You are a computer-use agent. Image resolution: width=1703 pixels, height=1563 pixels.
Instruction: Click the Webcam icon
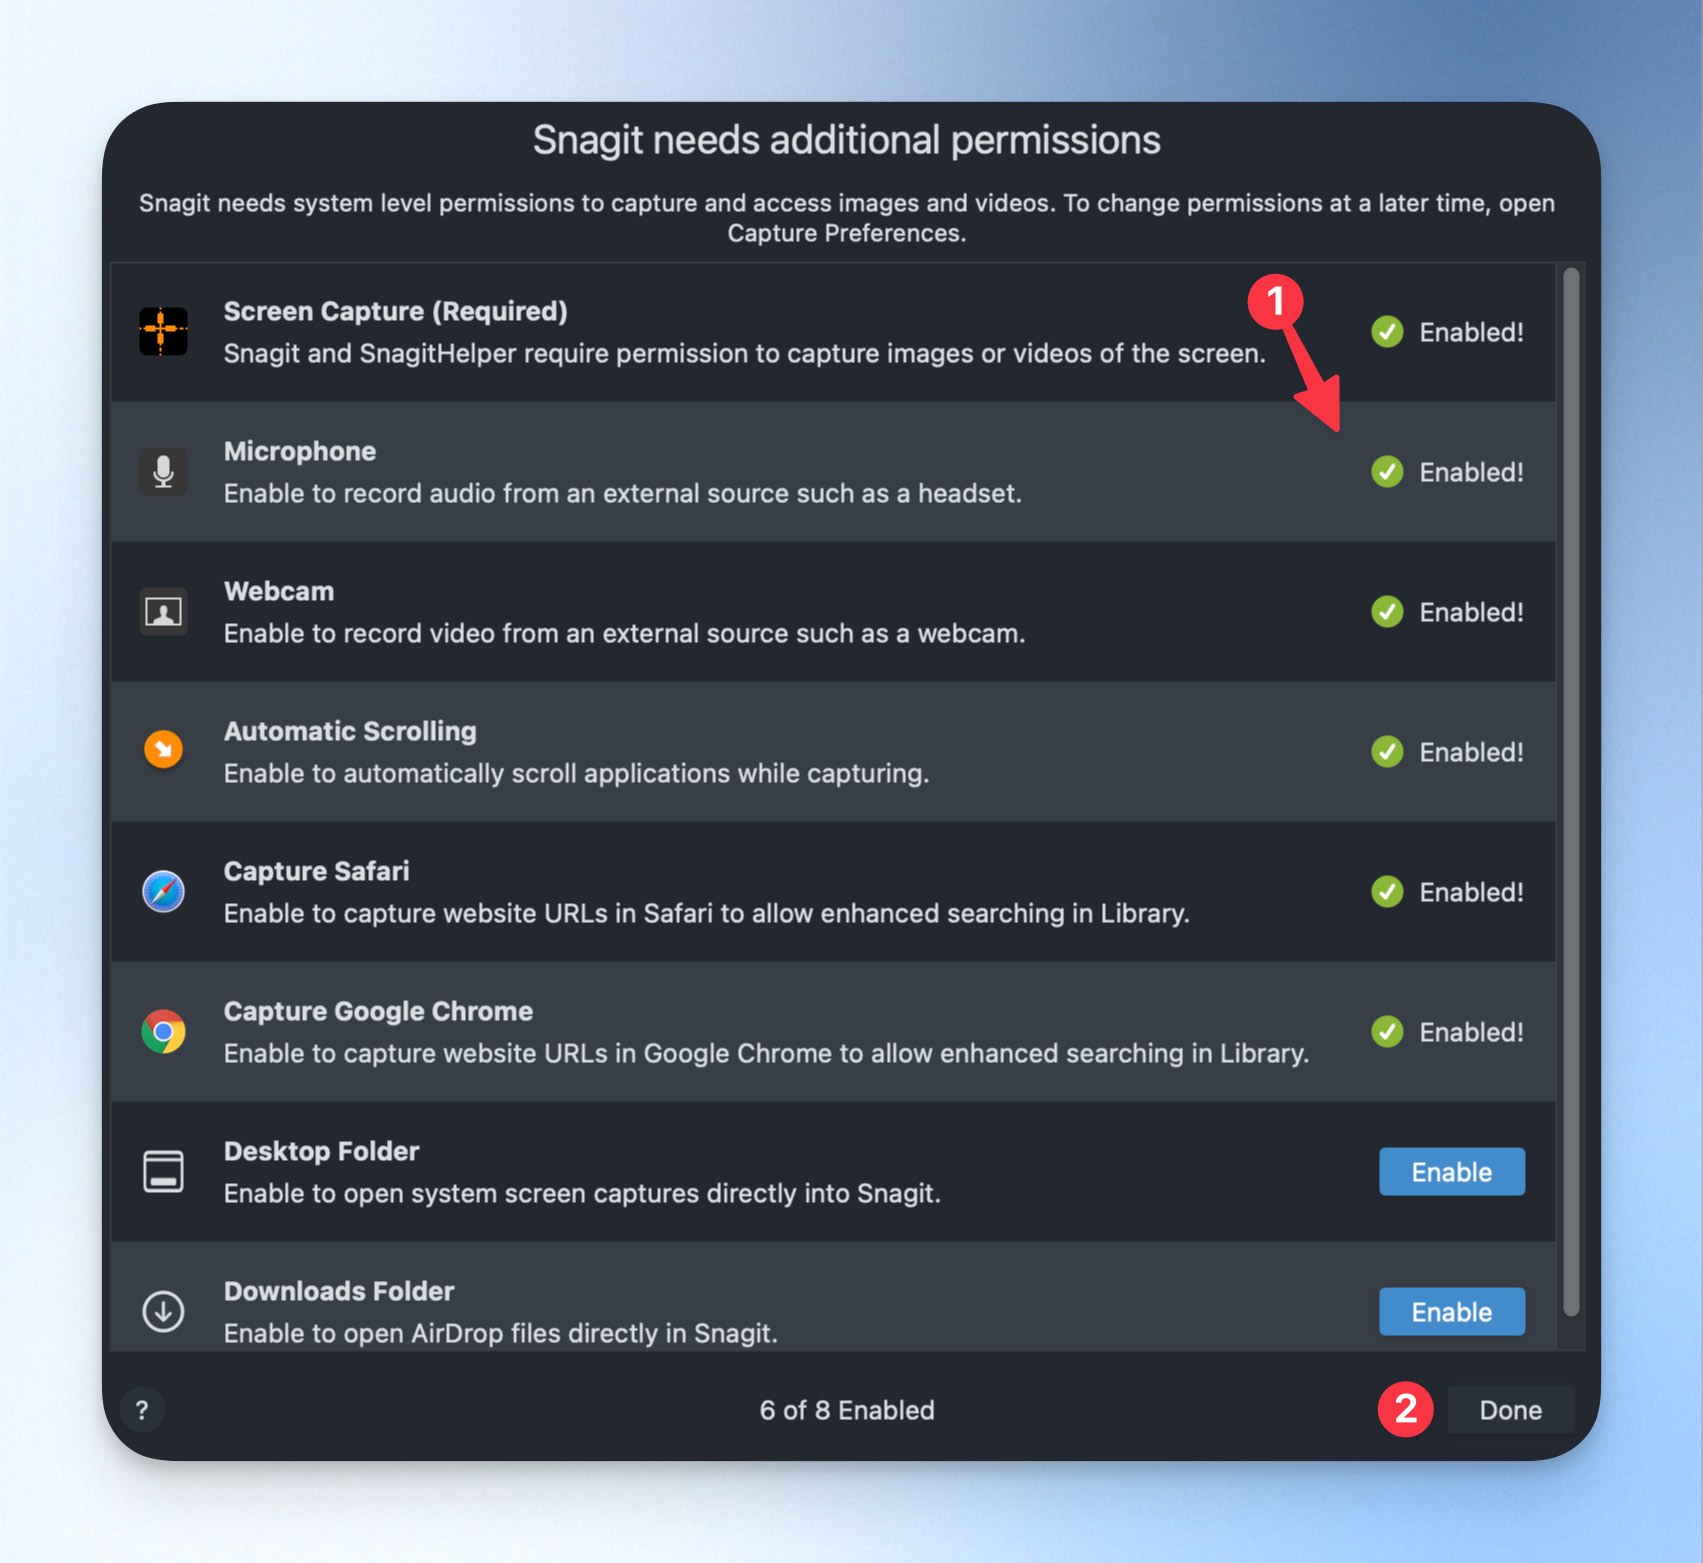click(x=163, y=611)
